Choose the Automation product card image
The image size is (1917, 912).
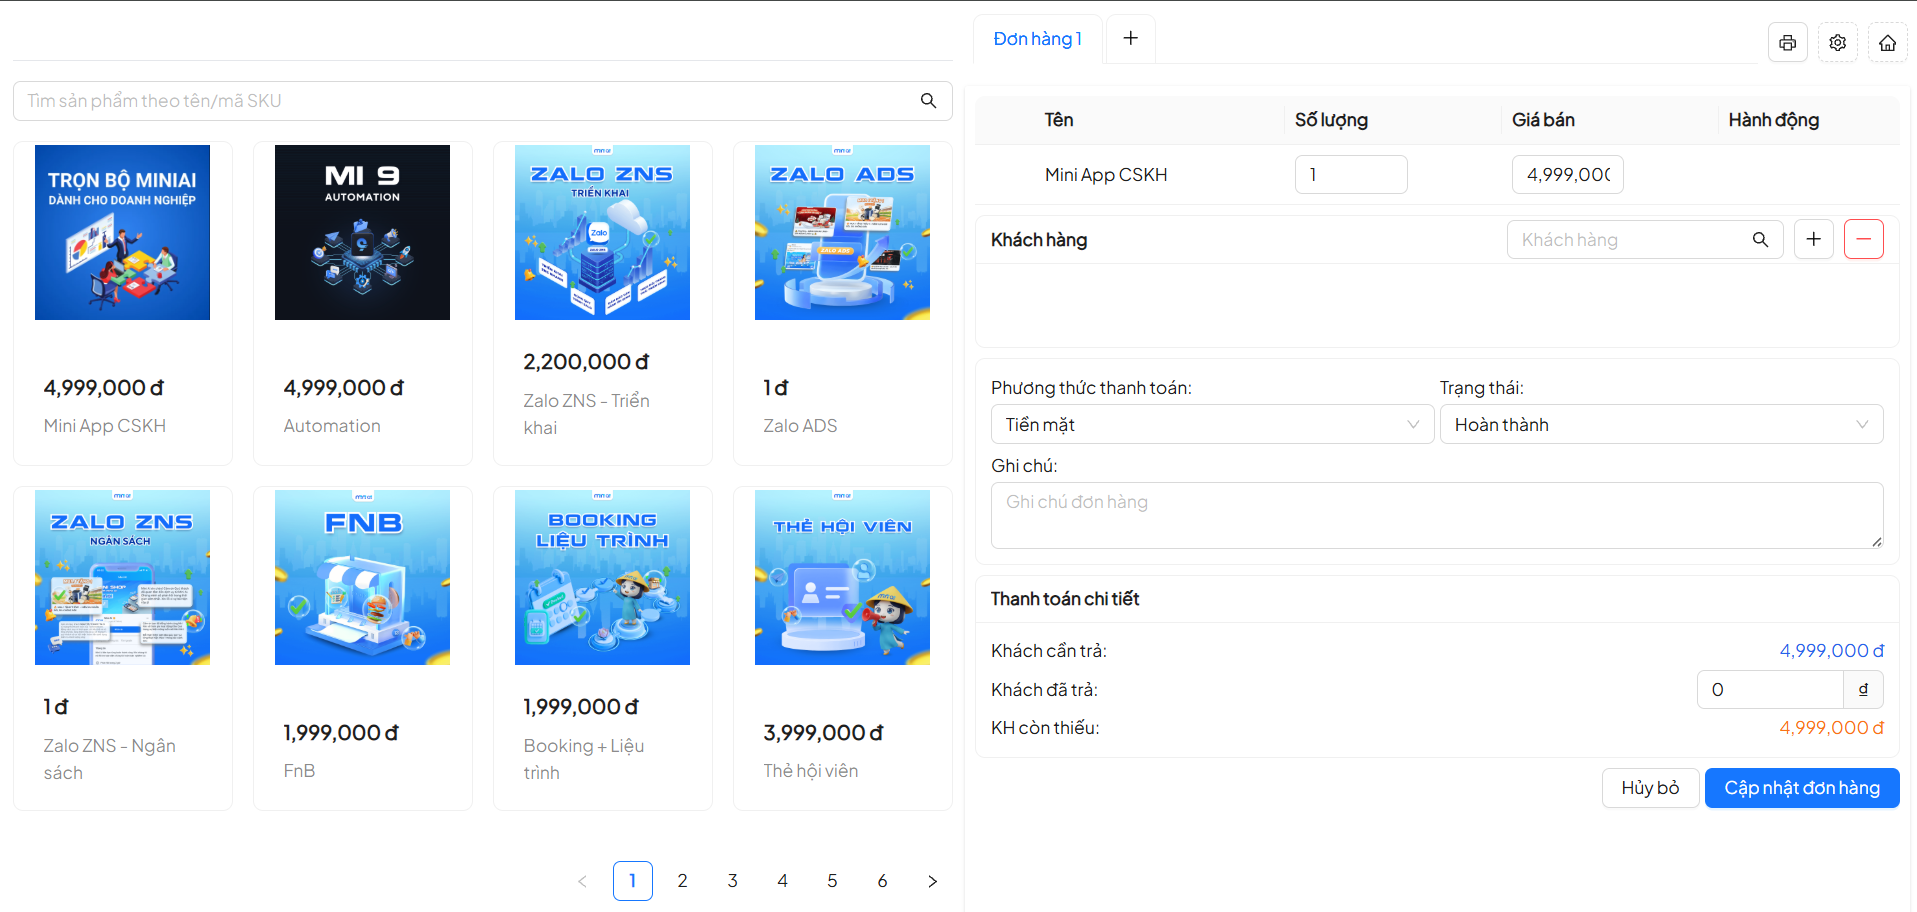pyautogui.click(x=362, y=233)
